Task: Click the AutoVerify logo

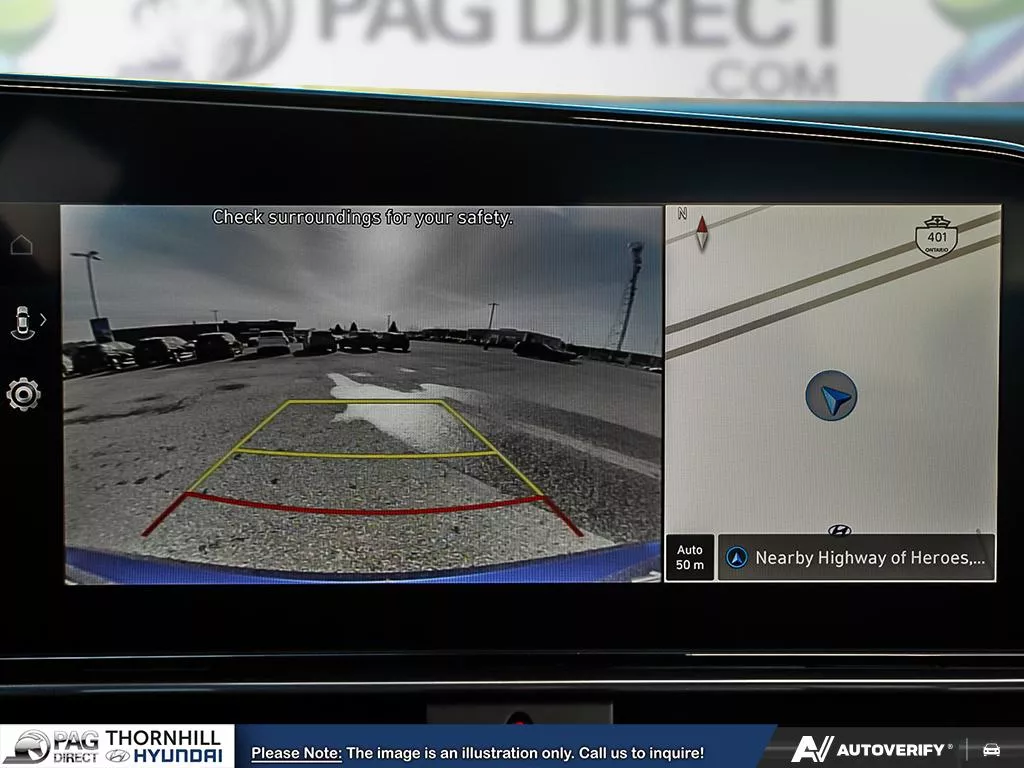Action: point(870,749)
